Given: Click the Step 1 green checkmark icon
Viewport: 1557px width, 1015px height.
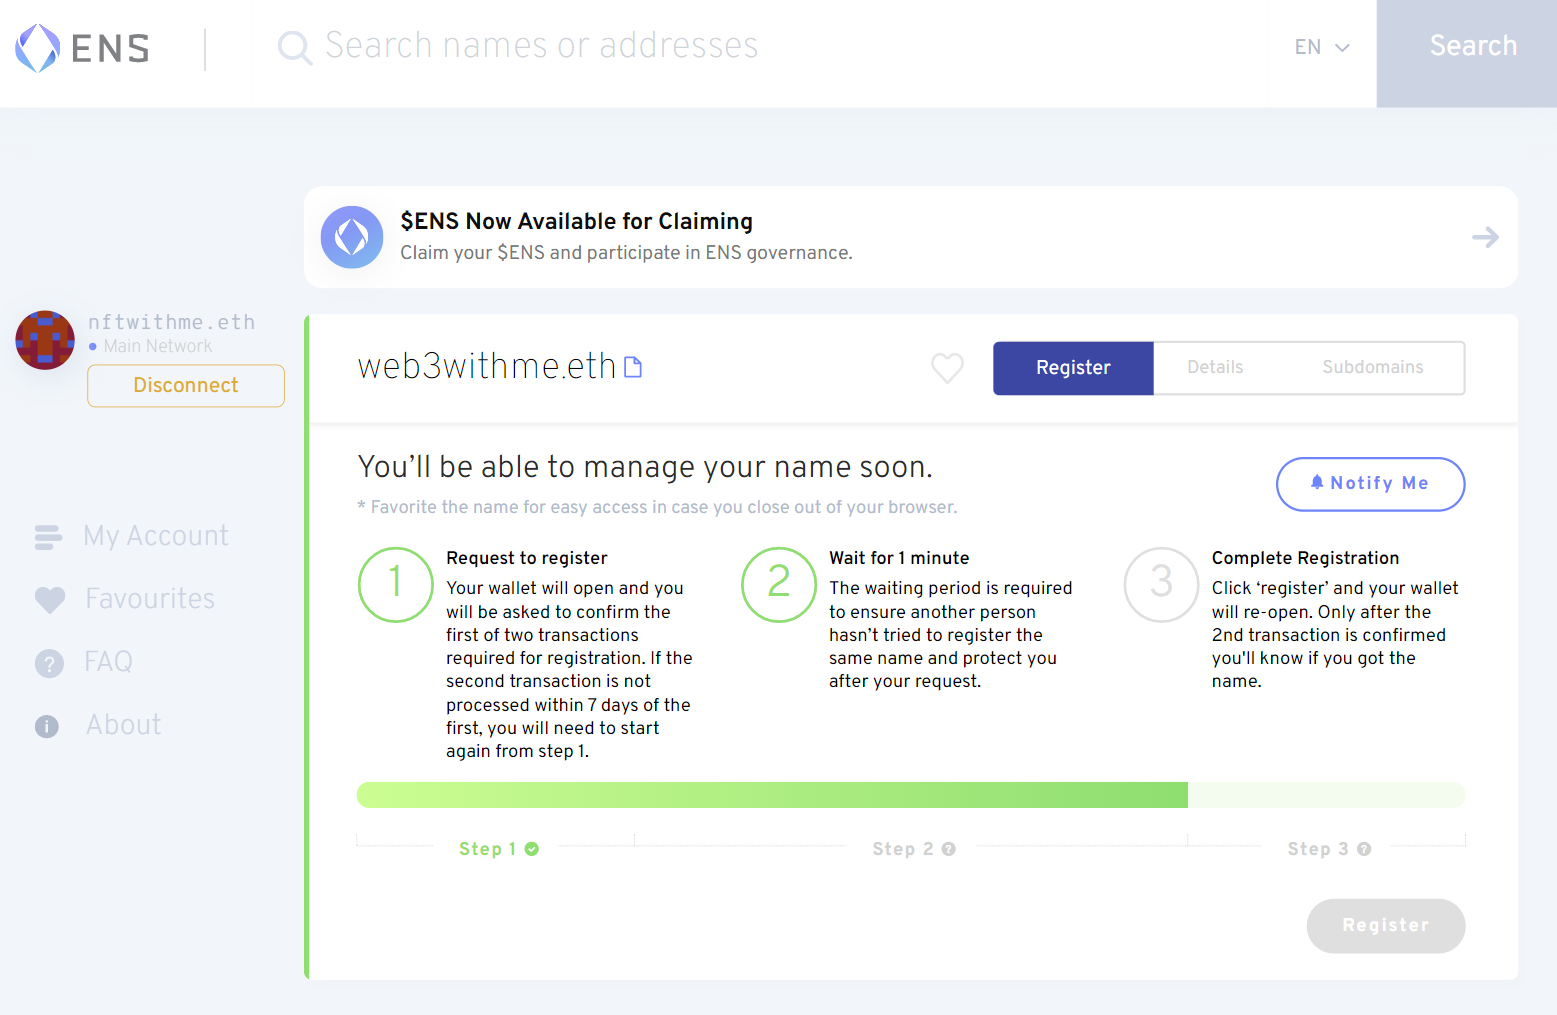Looking at the screenshot, I should point(532,849).
